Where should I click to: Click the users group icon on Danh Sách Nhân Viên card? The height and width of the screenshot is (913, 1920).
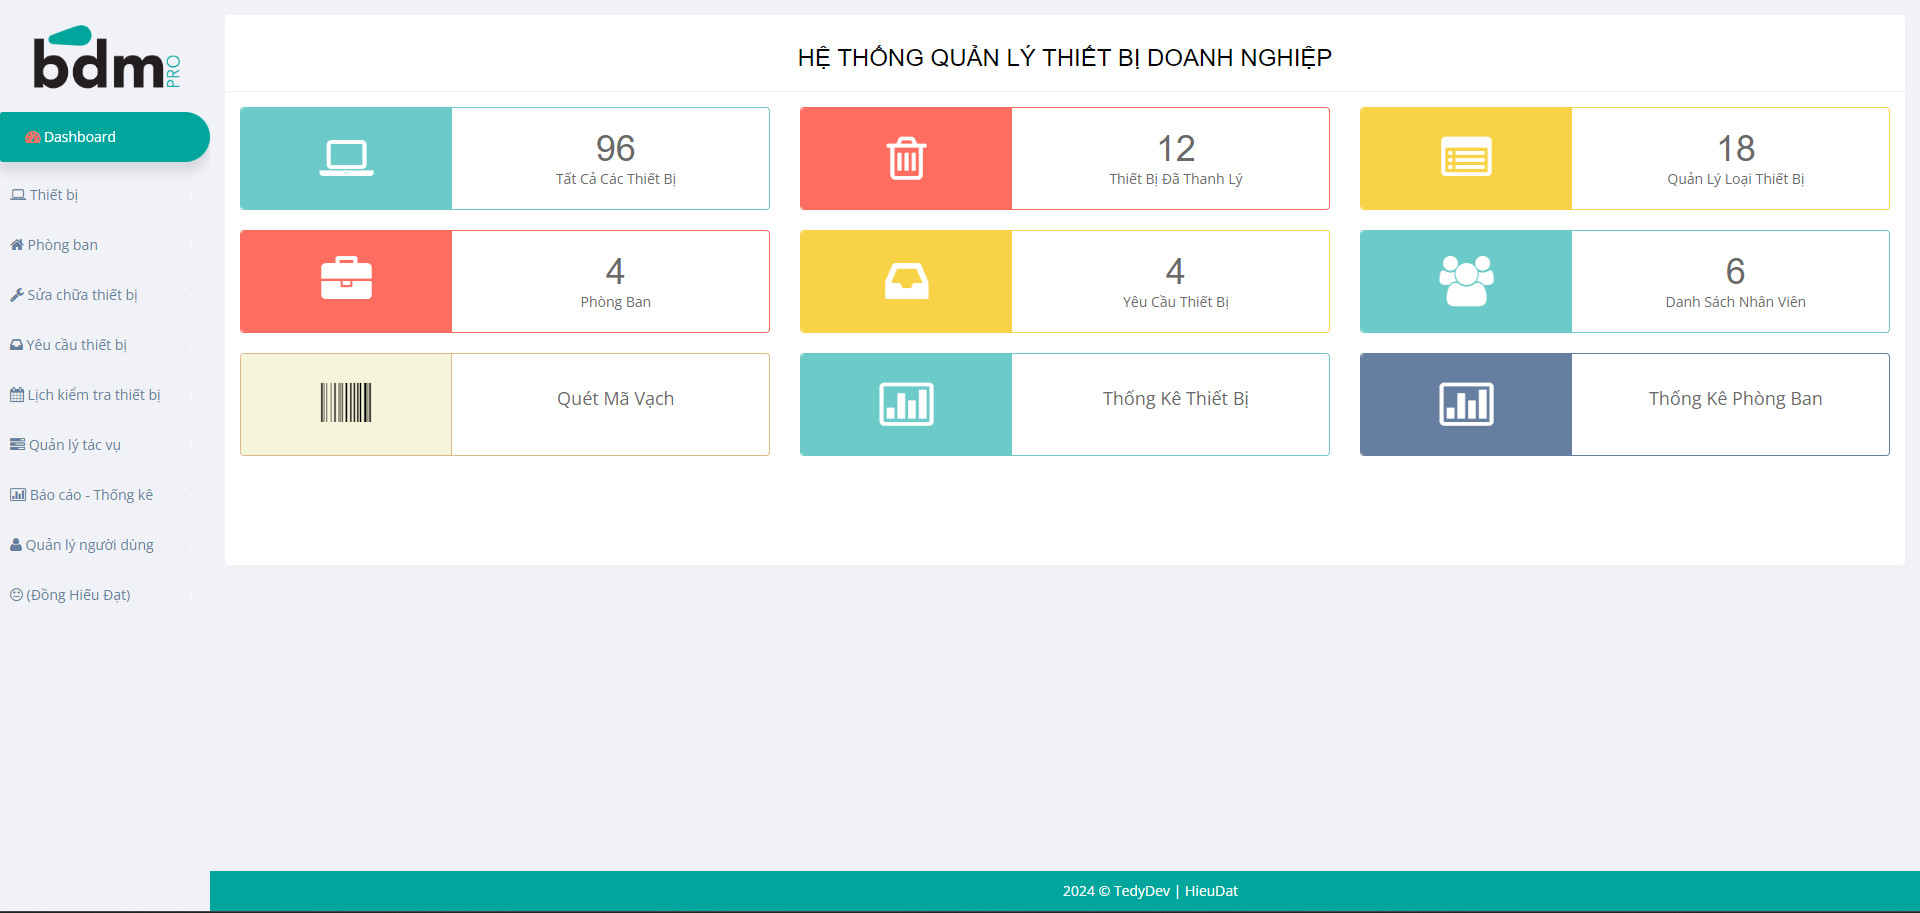pyautogui.click(x=1466, y=281)
